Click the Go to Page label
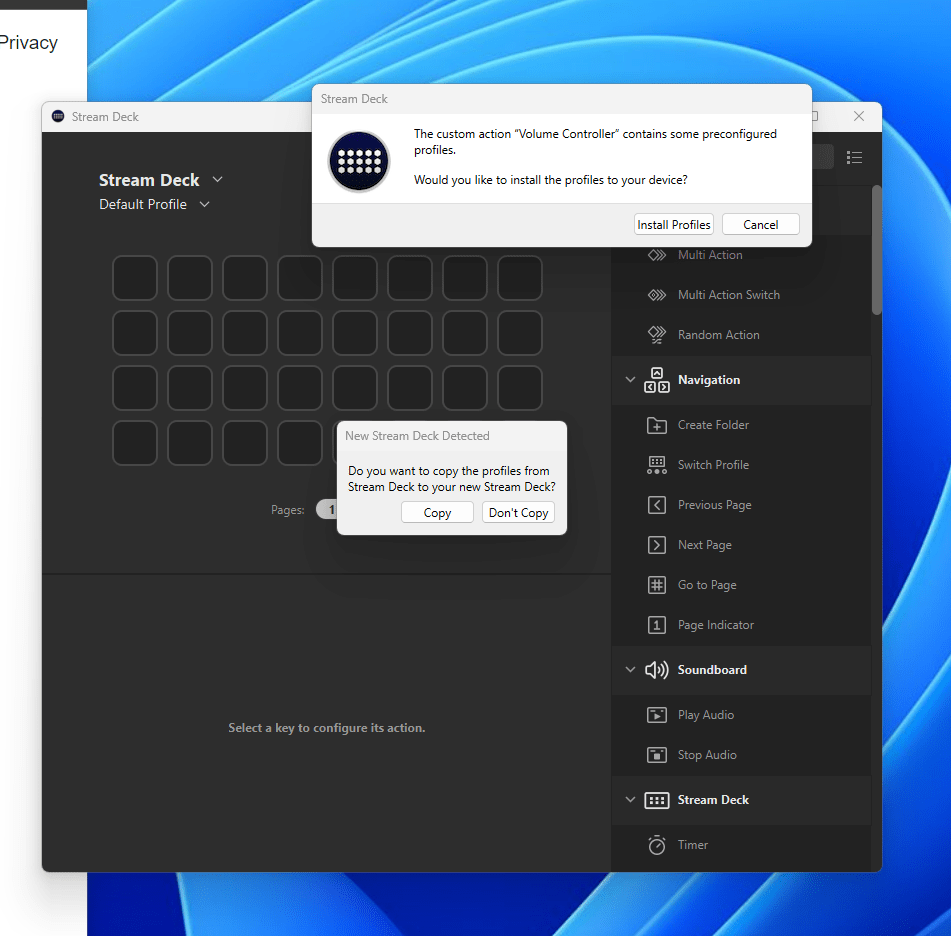This screenshot has height=936, width=951. pyautogui.click(x=707, y=585)
